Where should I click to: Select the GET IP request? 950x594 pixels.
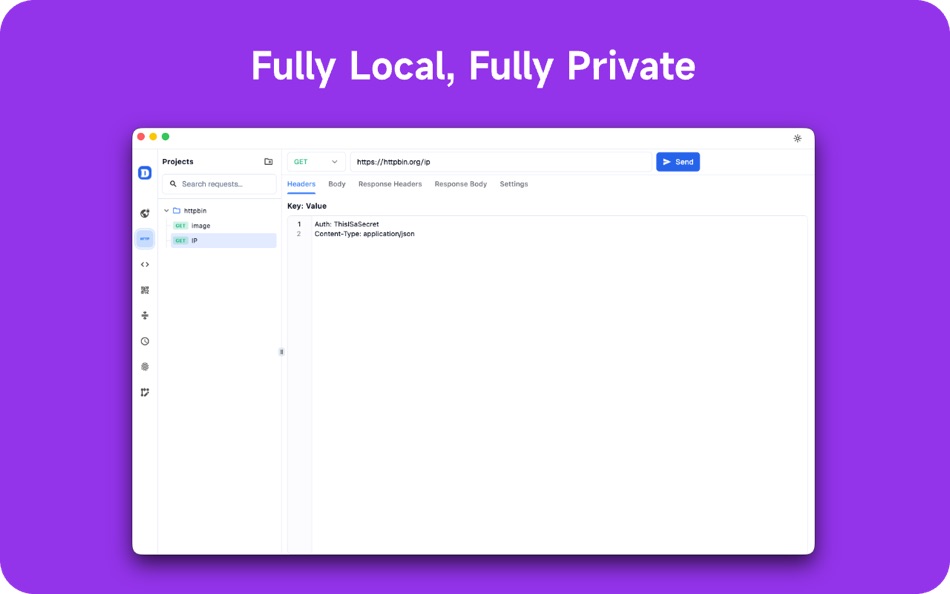coord(224,241)
